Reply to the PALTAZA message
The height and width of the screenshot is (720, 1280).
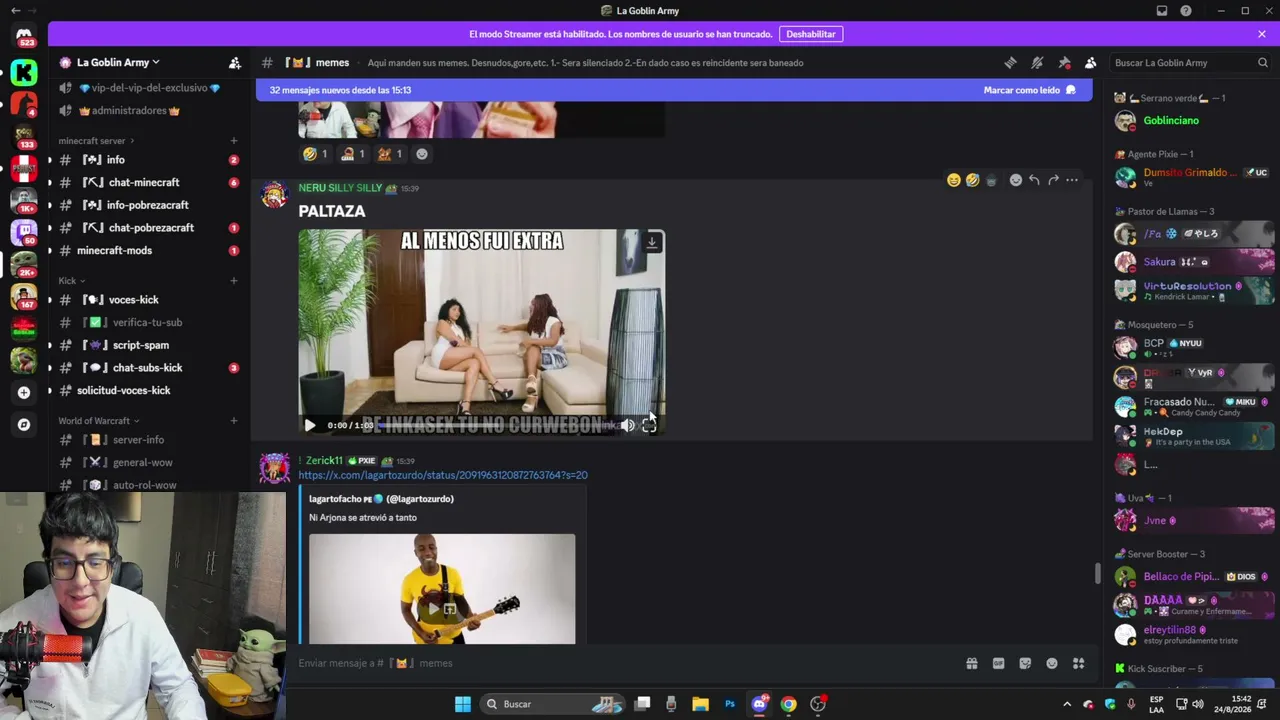(1034, 180)
